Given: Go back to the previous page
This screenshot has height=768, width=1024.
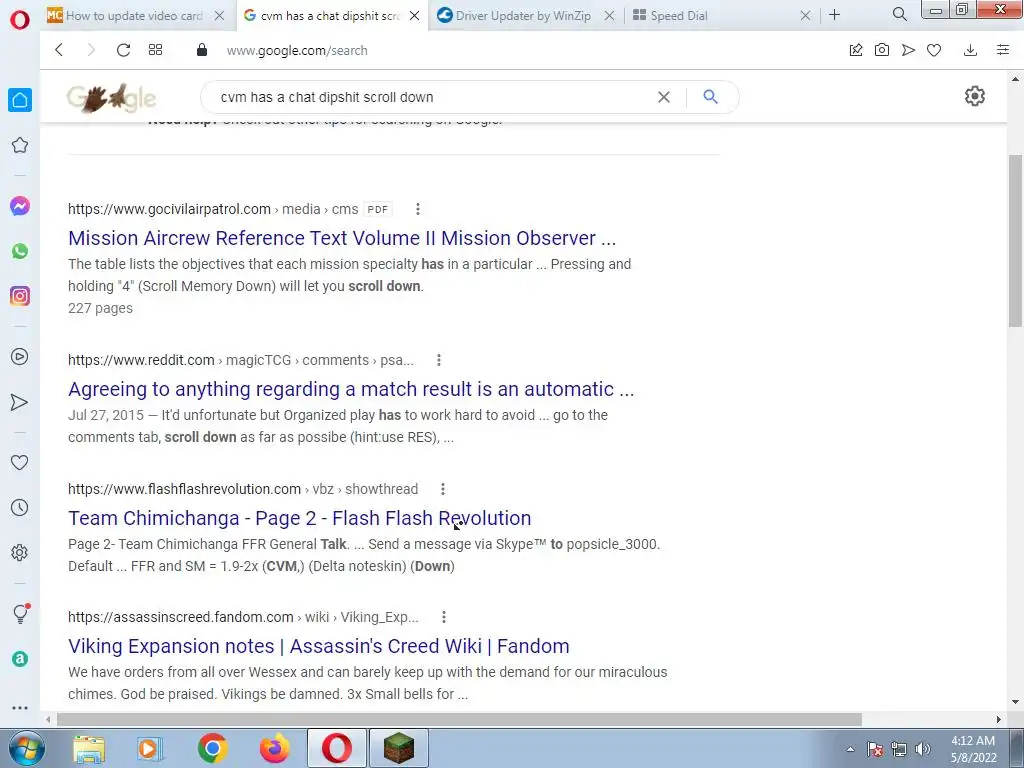Looking at the screenshot, I should [59, 50].
